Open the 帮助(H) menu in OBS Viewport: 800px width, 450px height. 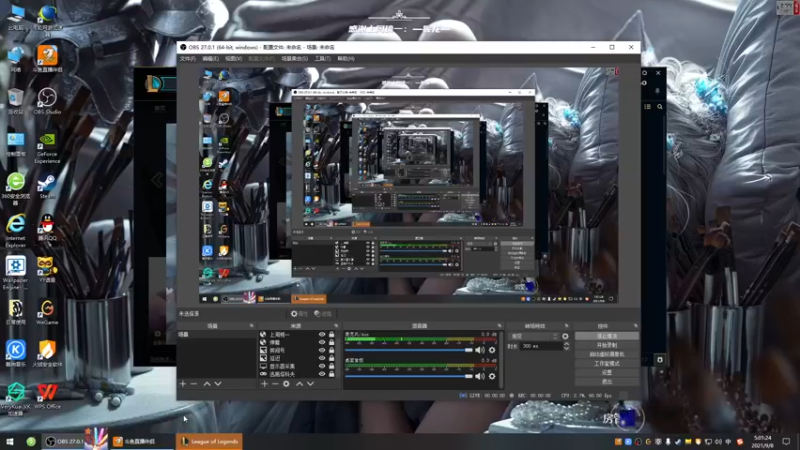click(346, 59)
